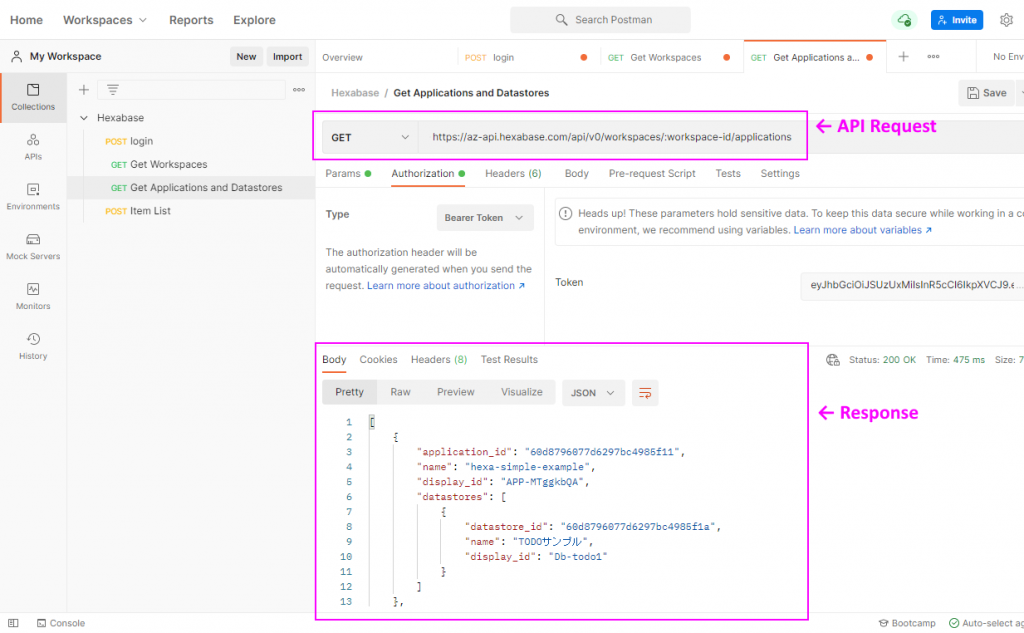1024x633 pixels.
Task: Toggle word wrap in response body
Action: (x=645, y=393)
